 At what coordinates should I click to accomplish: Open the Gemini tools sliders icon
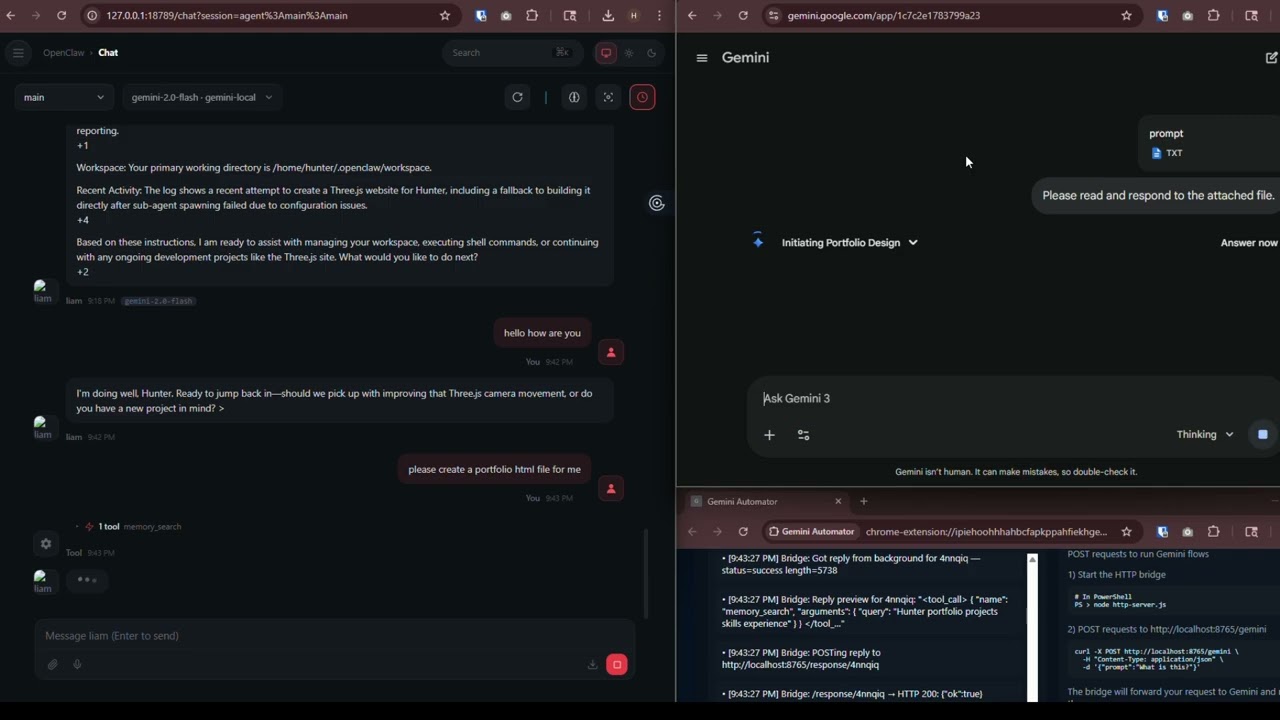[x=803, y=435]
